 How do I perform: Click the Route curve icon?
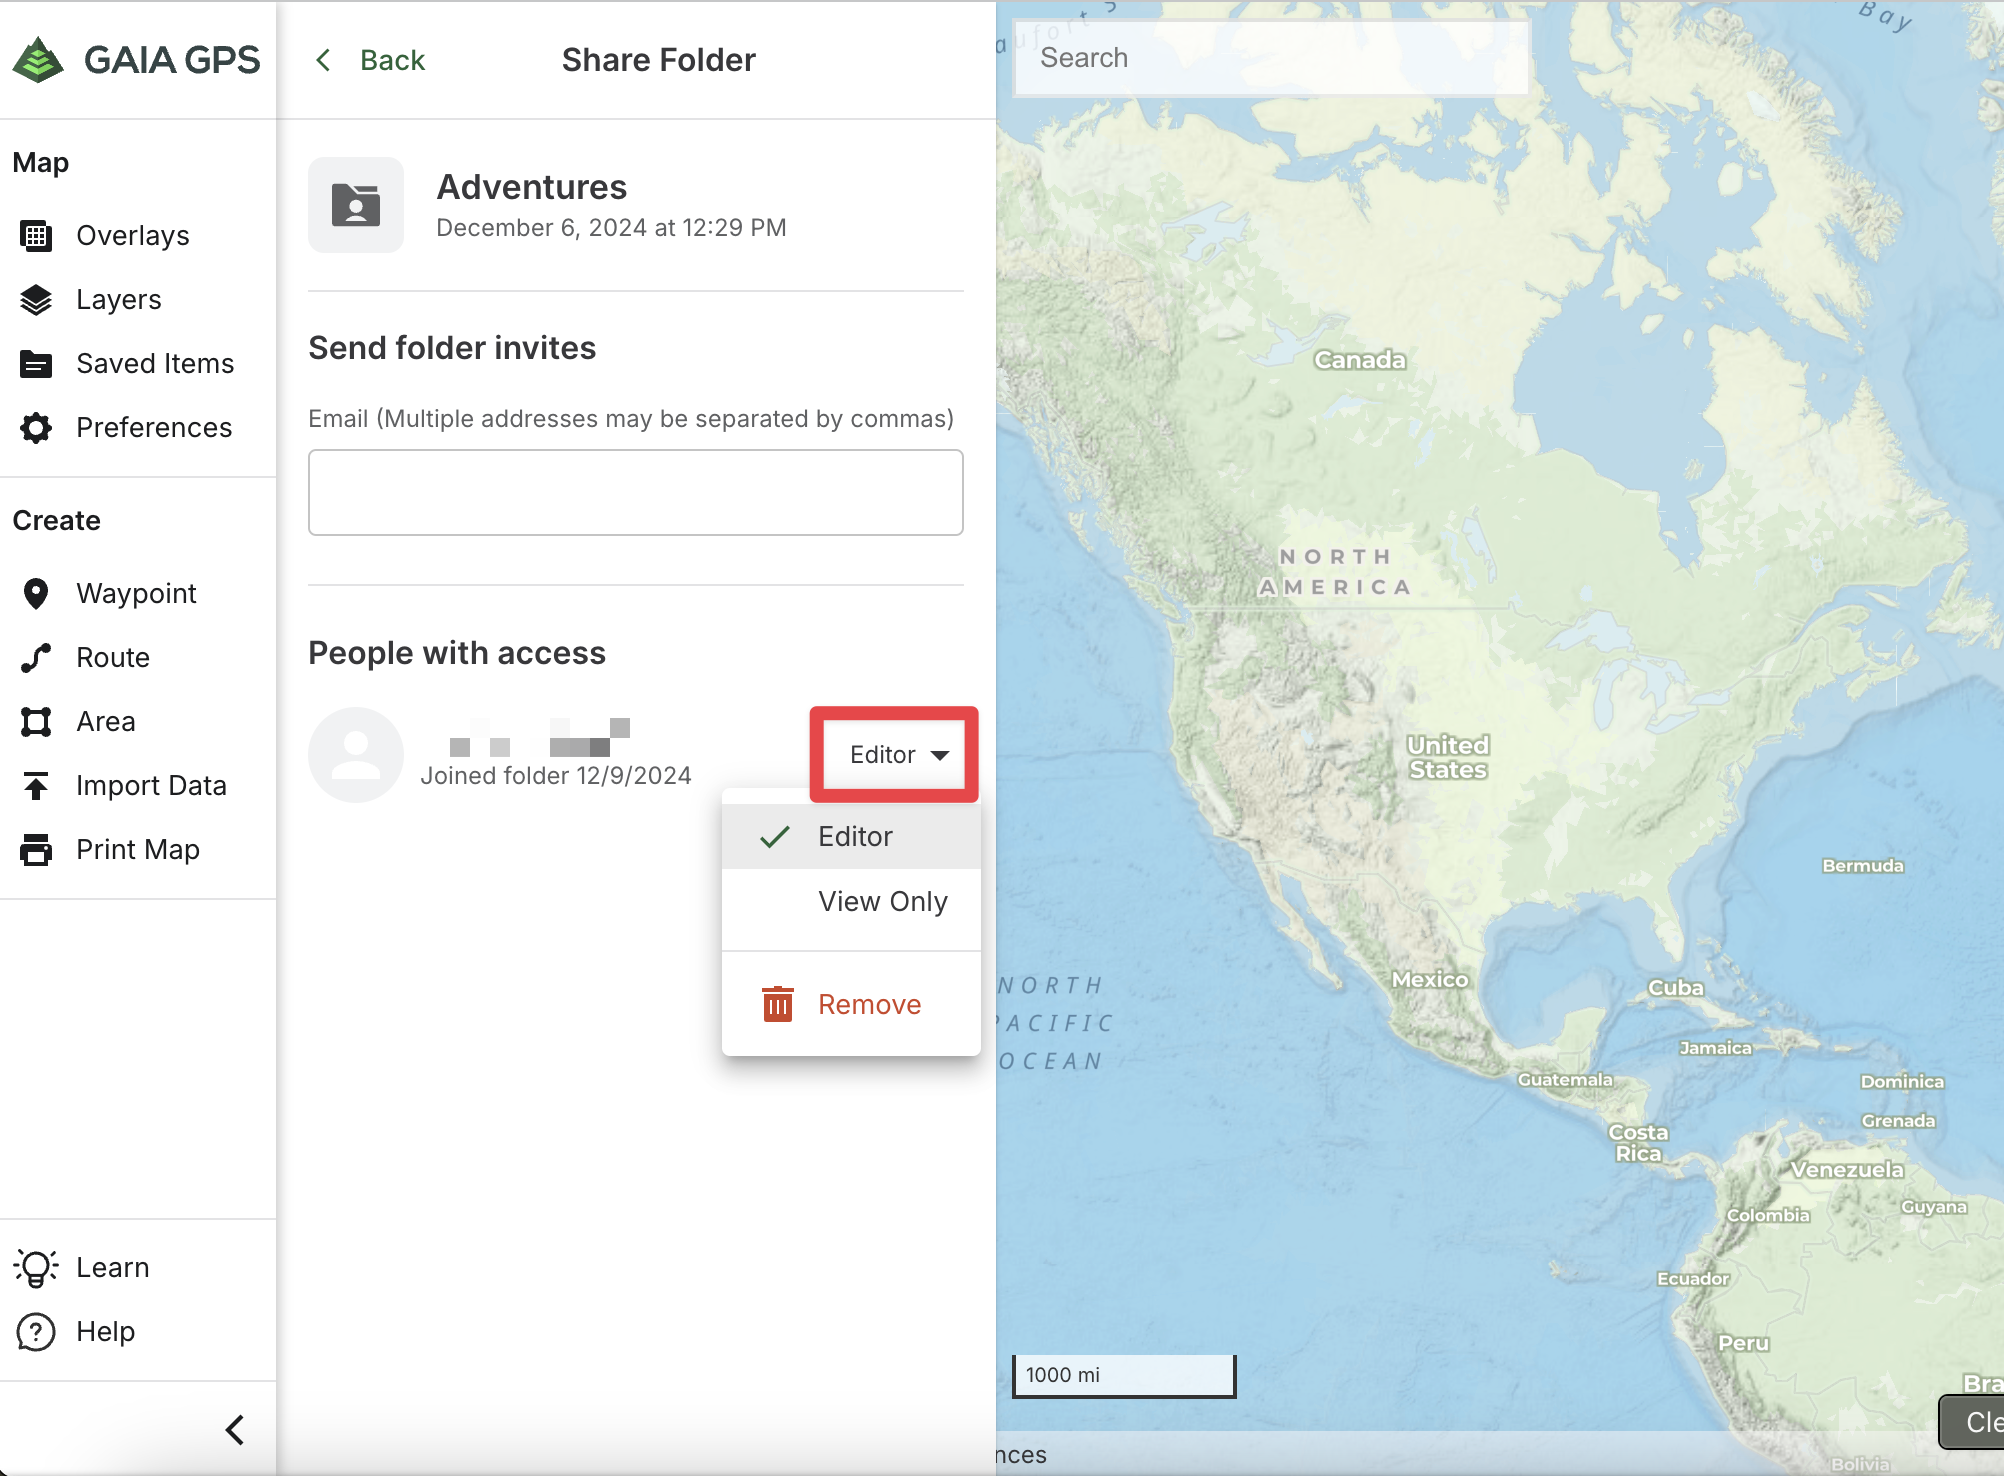click(x=36, y=657)
